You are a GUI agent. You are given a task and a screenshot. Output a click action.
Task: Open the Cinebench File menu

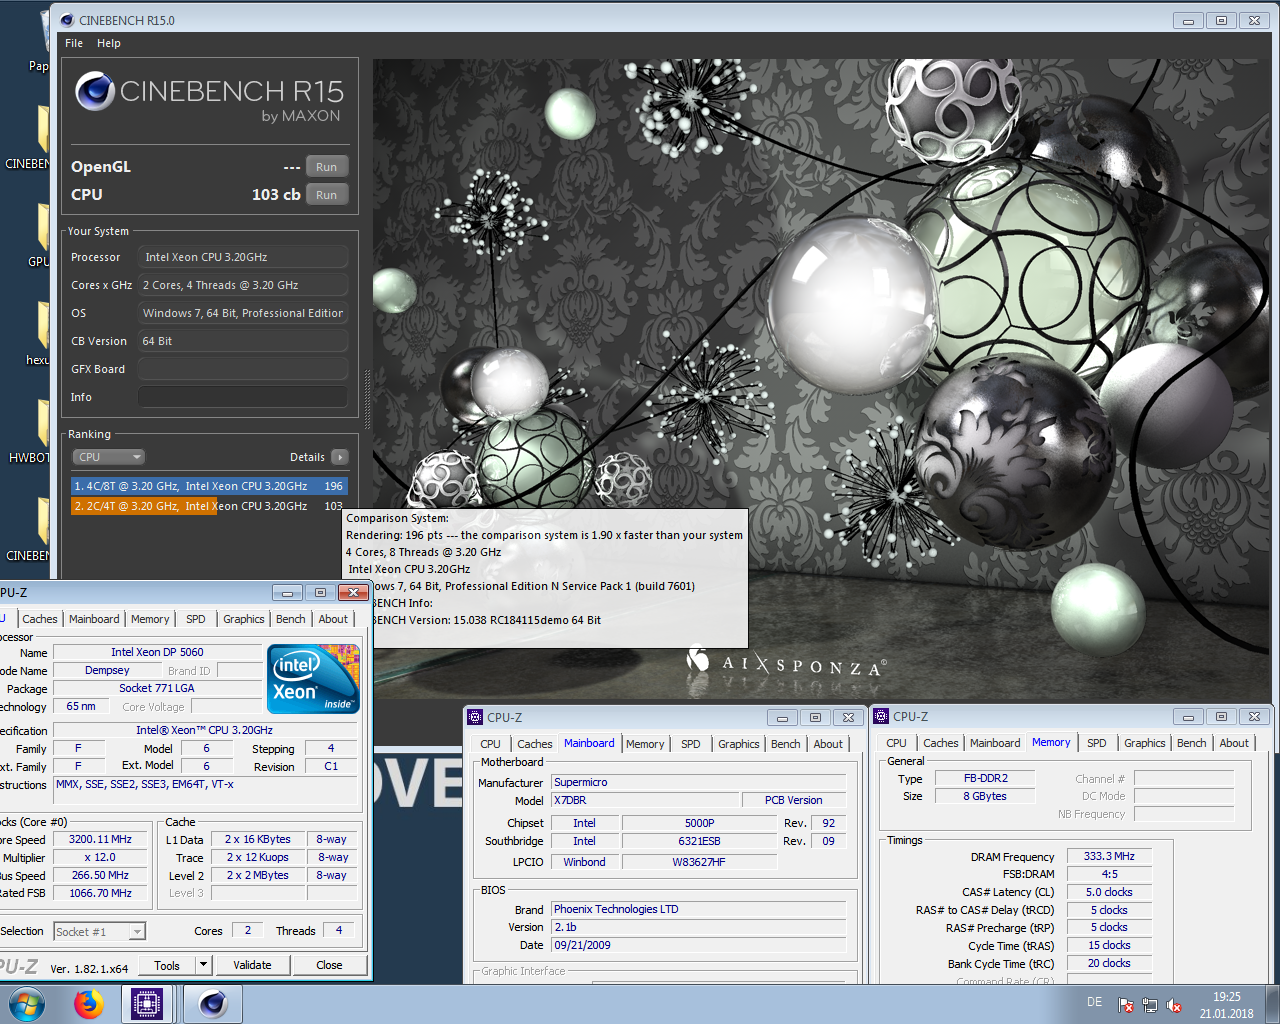point(74,43)
